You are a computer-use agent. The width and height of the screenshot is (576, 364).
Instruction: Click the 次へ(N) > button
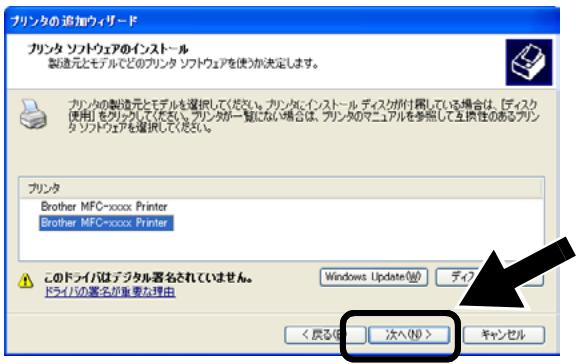tap(409, 335)
